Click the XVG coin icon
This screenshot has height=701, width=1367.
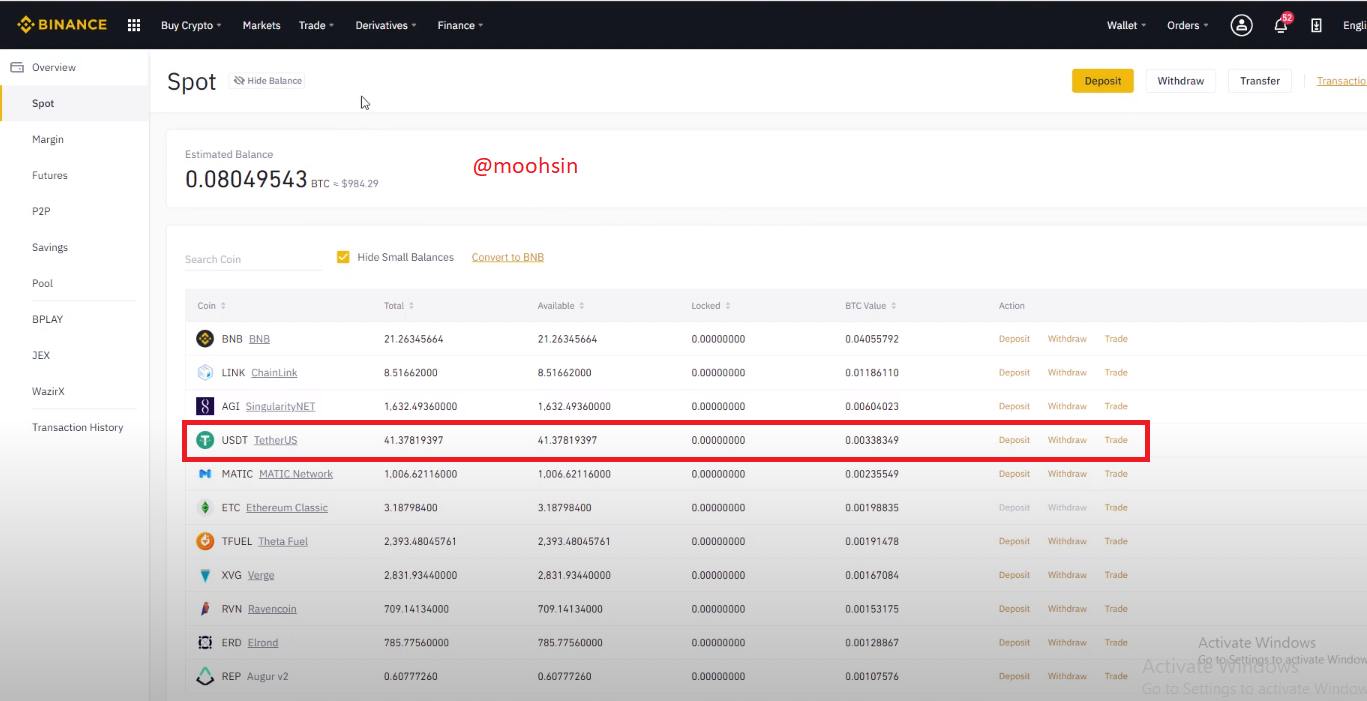[205, 575]
